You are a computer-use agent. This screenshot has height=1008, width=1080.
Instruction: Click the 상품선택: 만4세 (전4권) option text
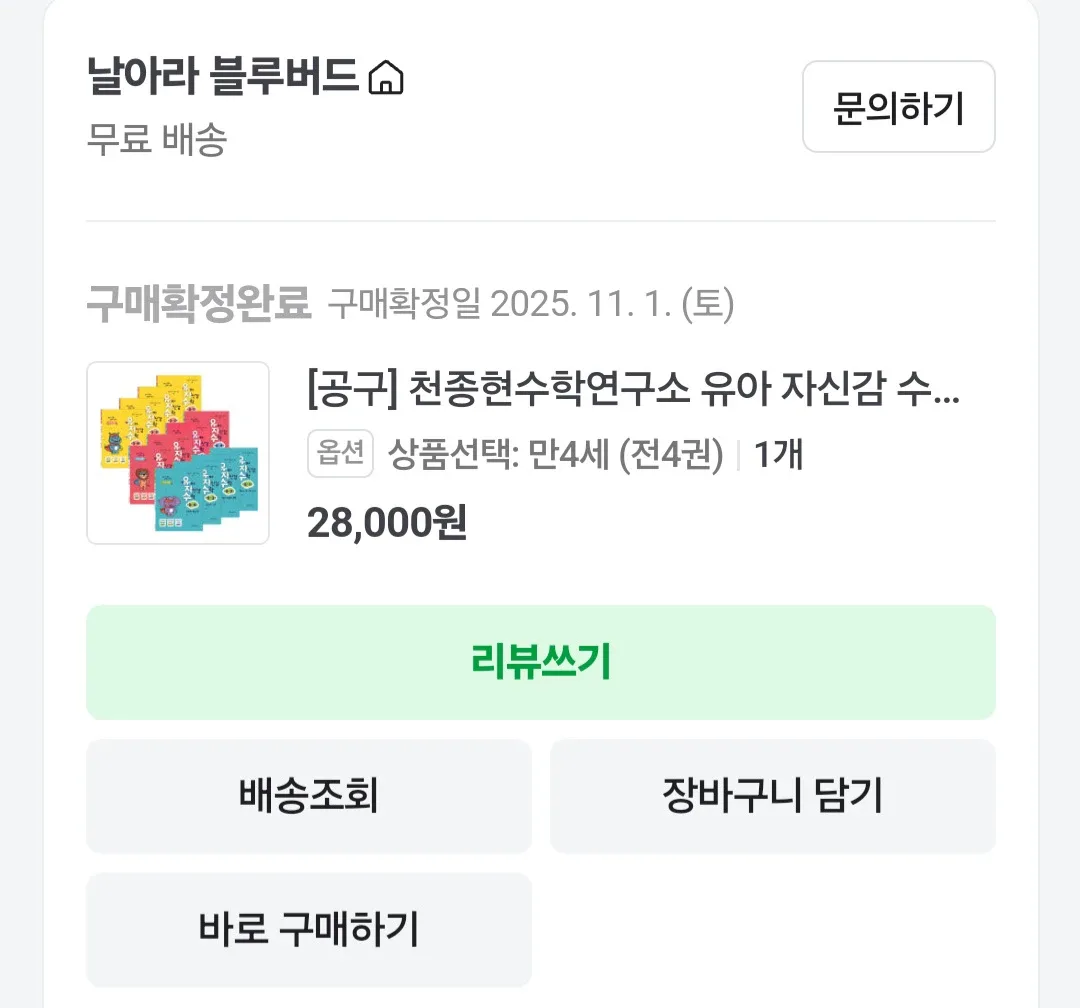555,455
